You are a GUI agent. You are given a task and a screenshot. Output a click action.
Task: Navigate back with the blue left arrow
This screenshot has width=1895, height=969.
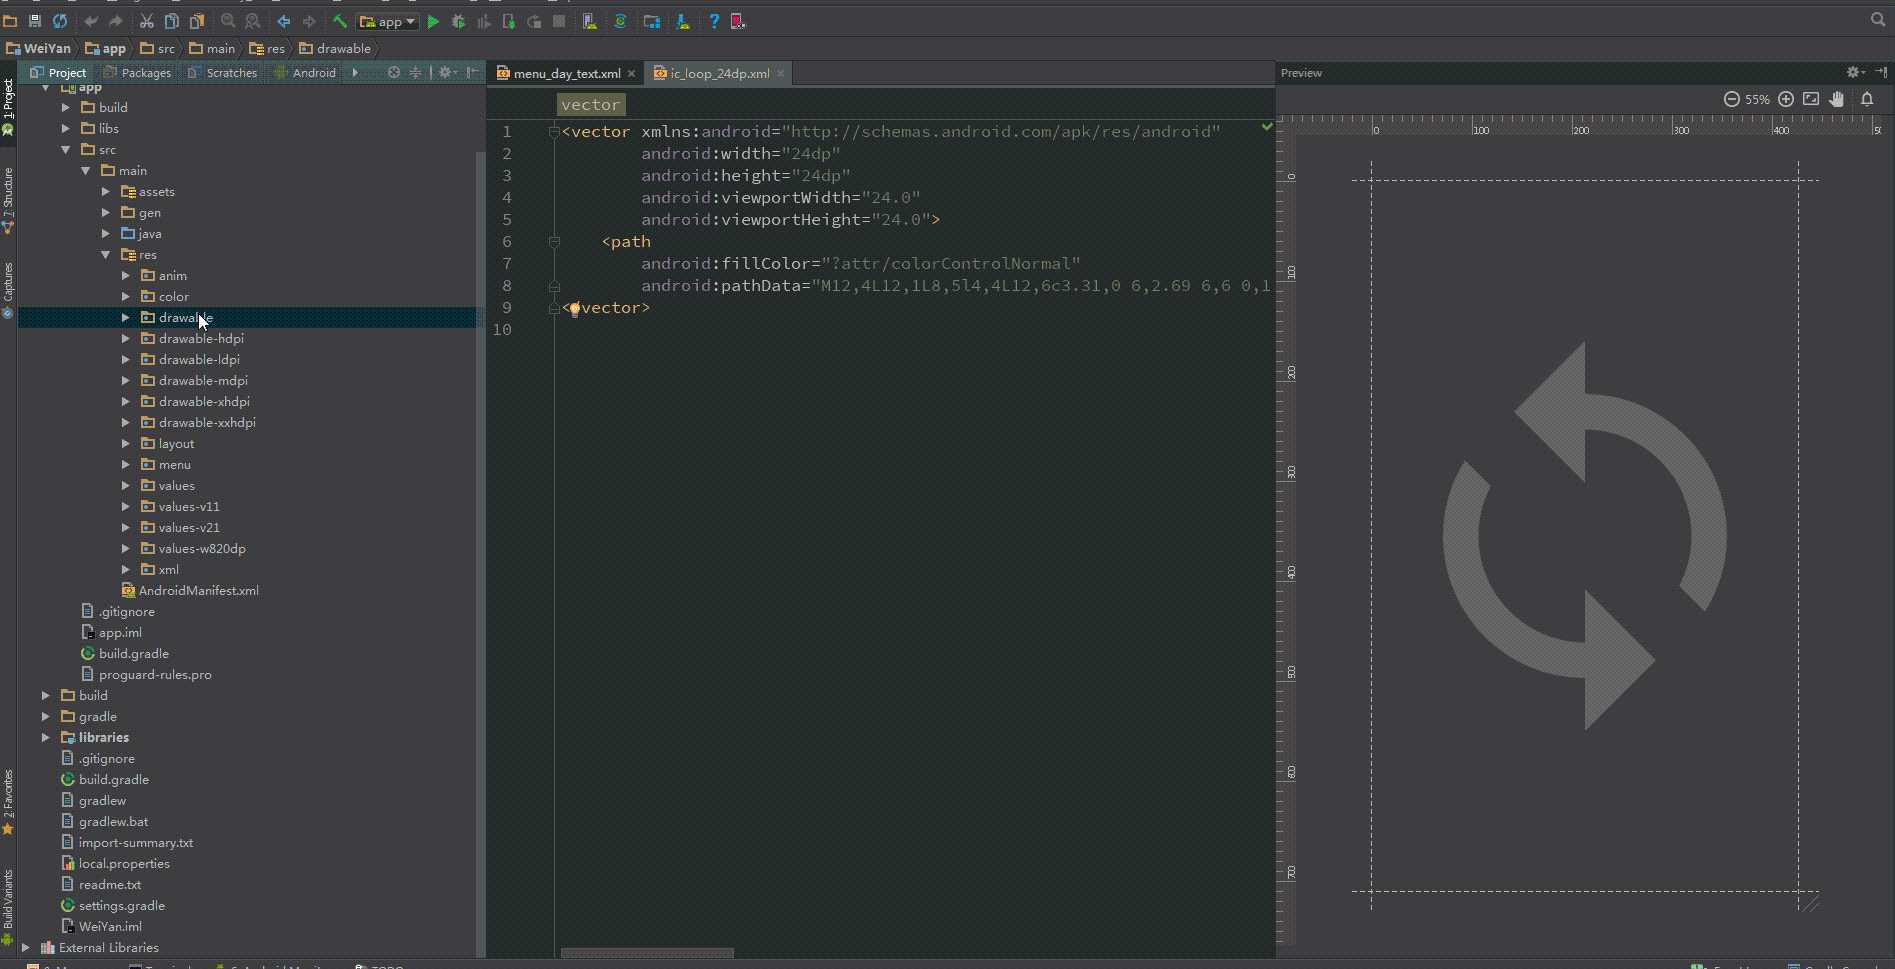pos(284,21)
